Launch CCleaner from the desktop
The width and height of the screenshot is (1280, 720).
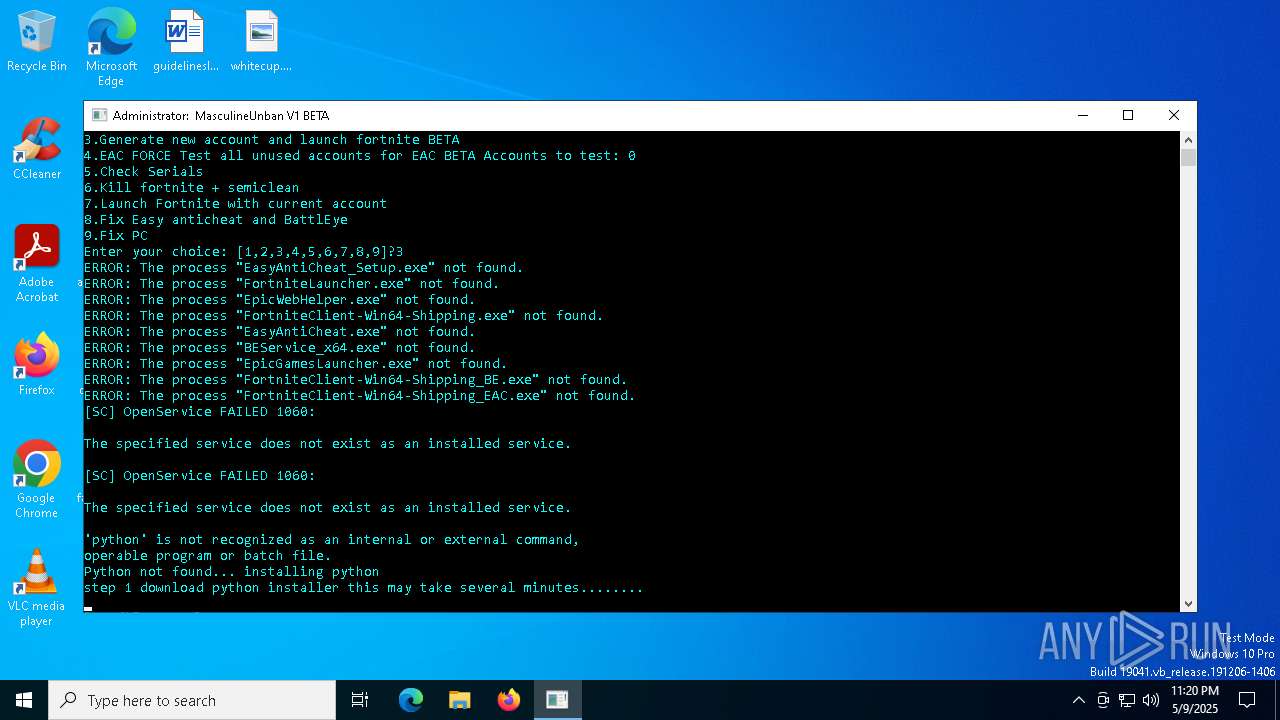click(x=37, y=149)
